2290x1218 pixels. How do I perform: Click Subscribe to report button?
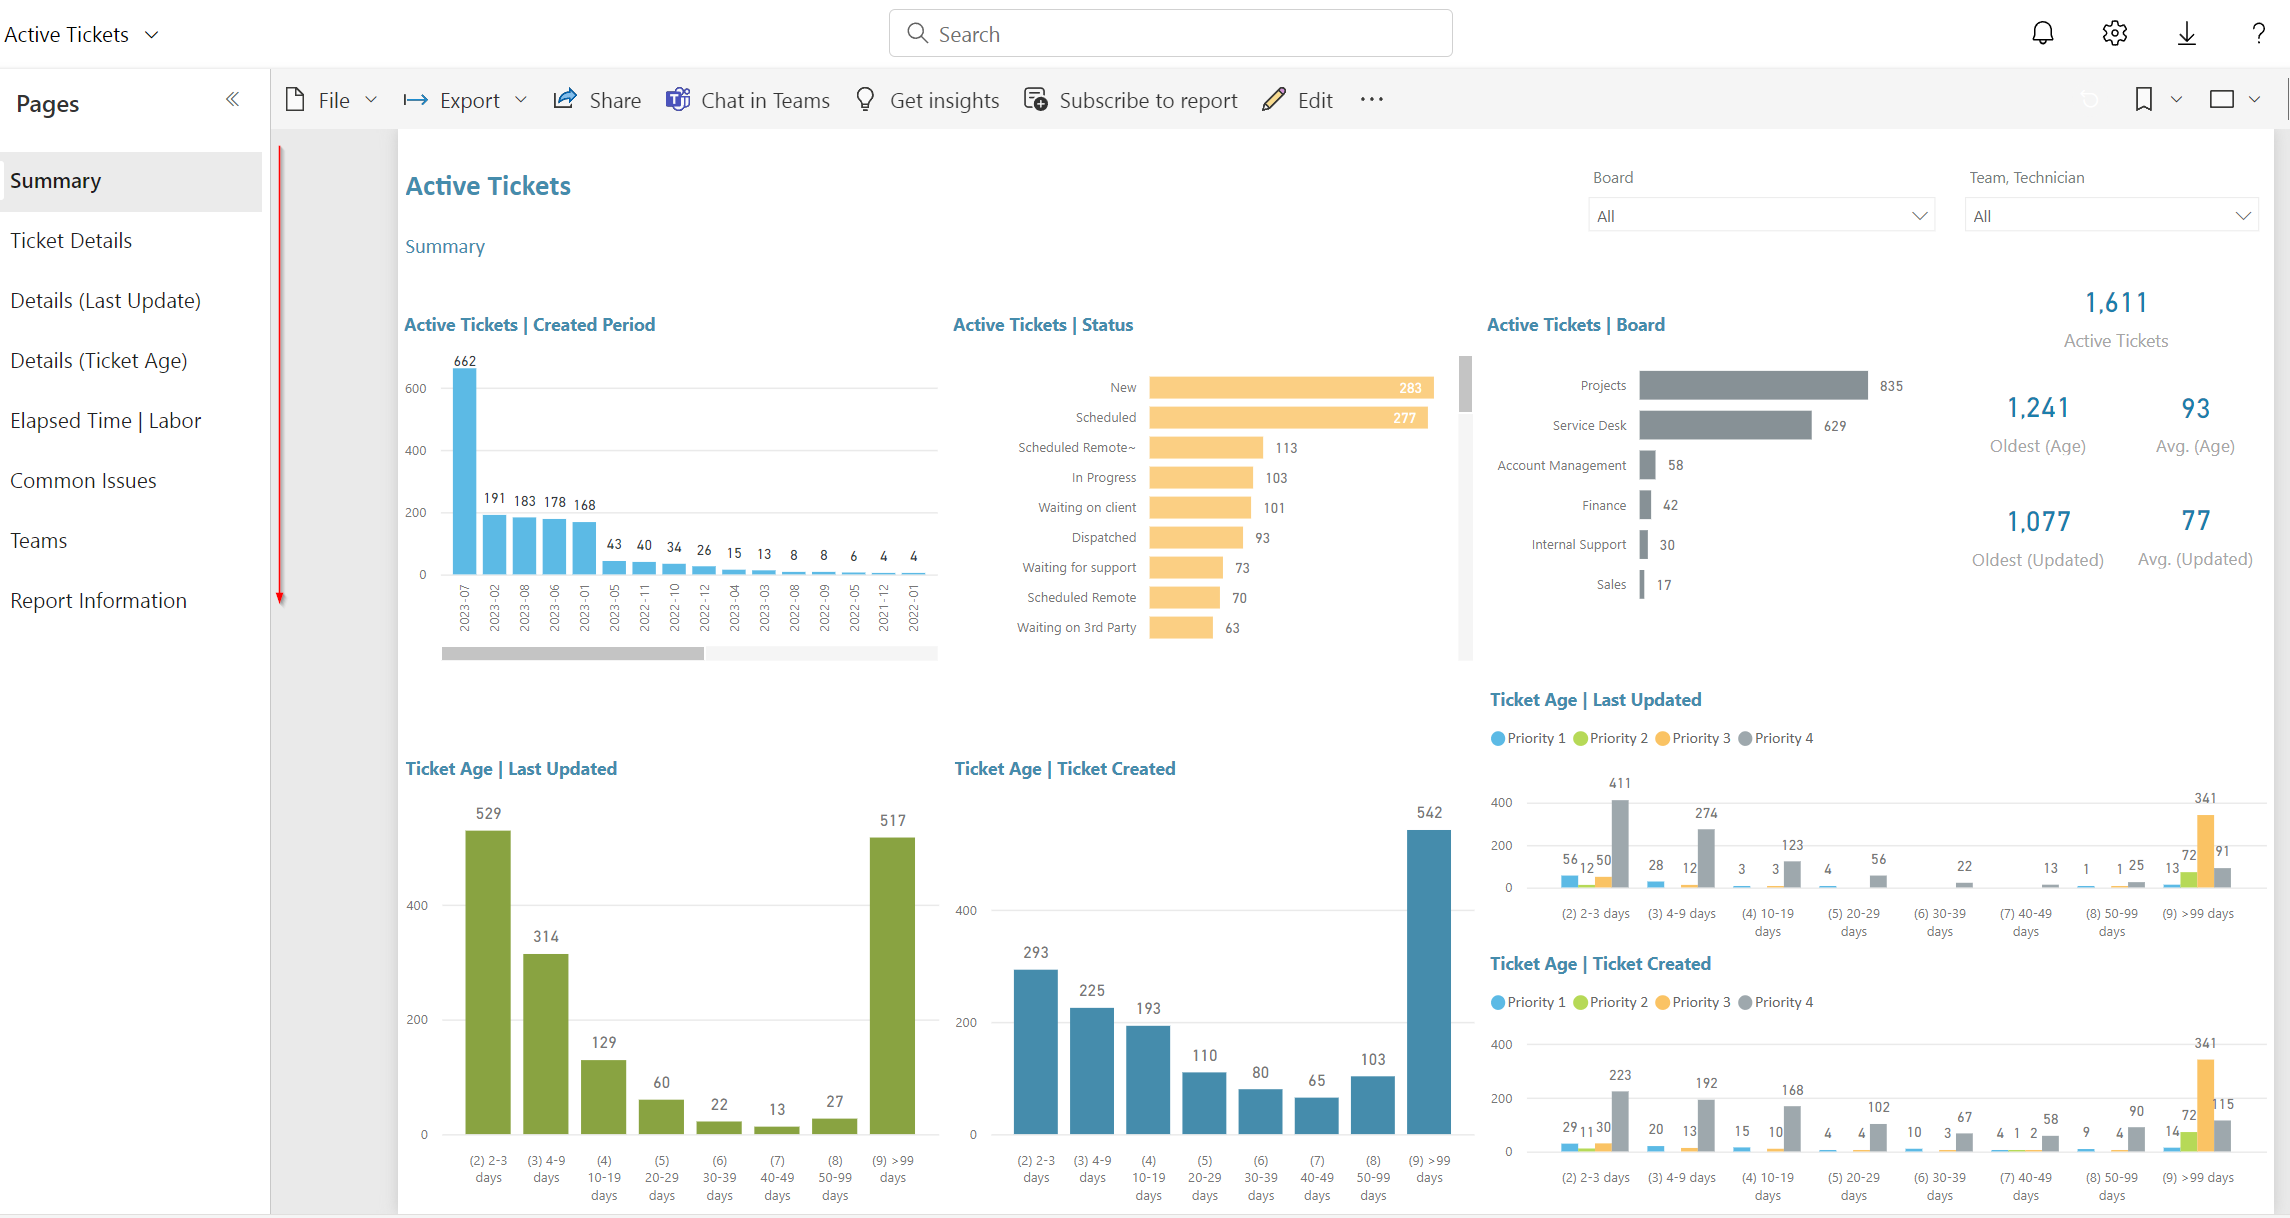tap(1130, 100)
